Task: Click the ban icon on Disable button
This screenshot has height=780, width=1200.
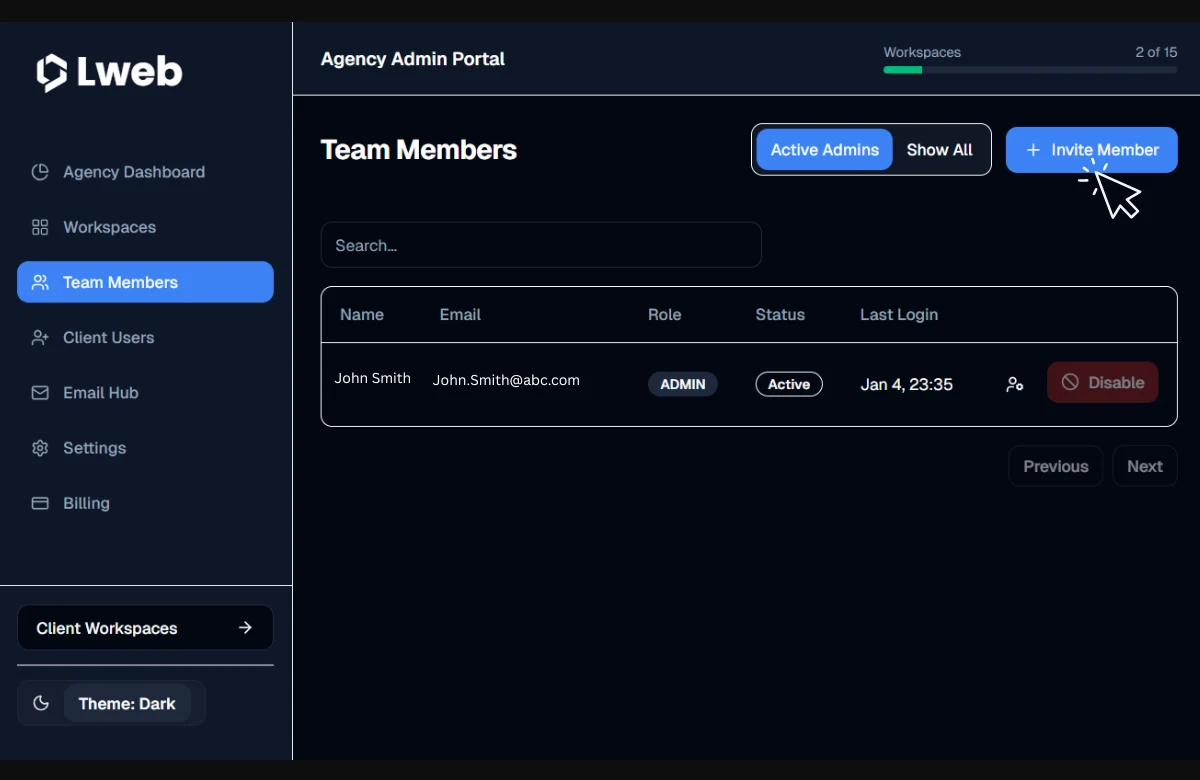Action: coord(1070,382)
